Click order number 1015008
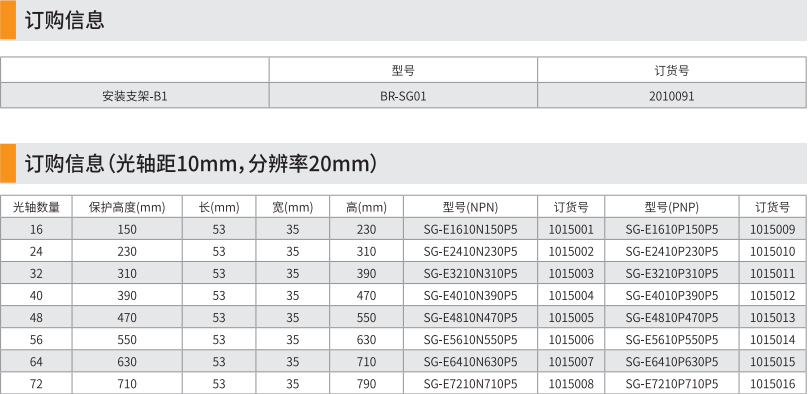808x394 pixels. pos(571,384)
